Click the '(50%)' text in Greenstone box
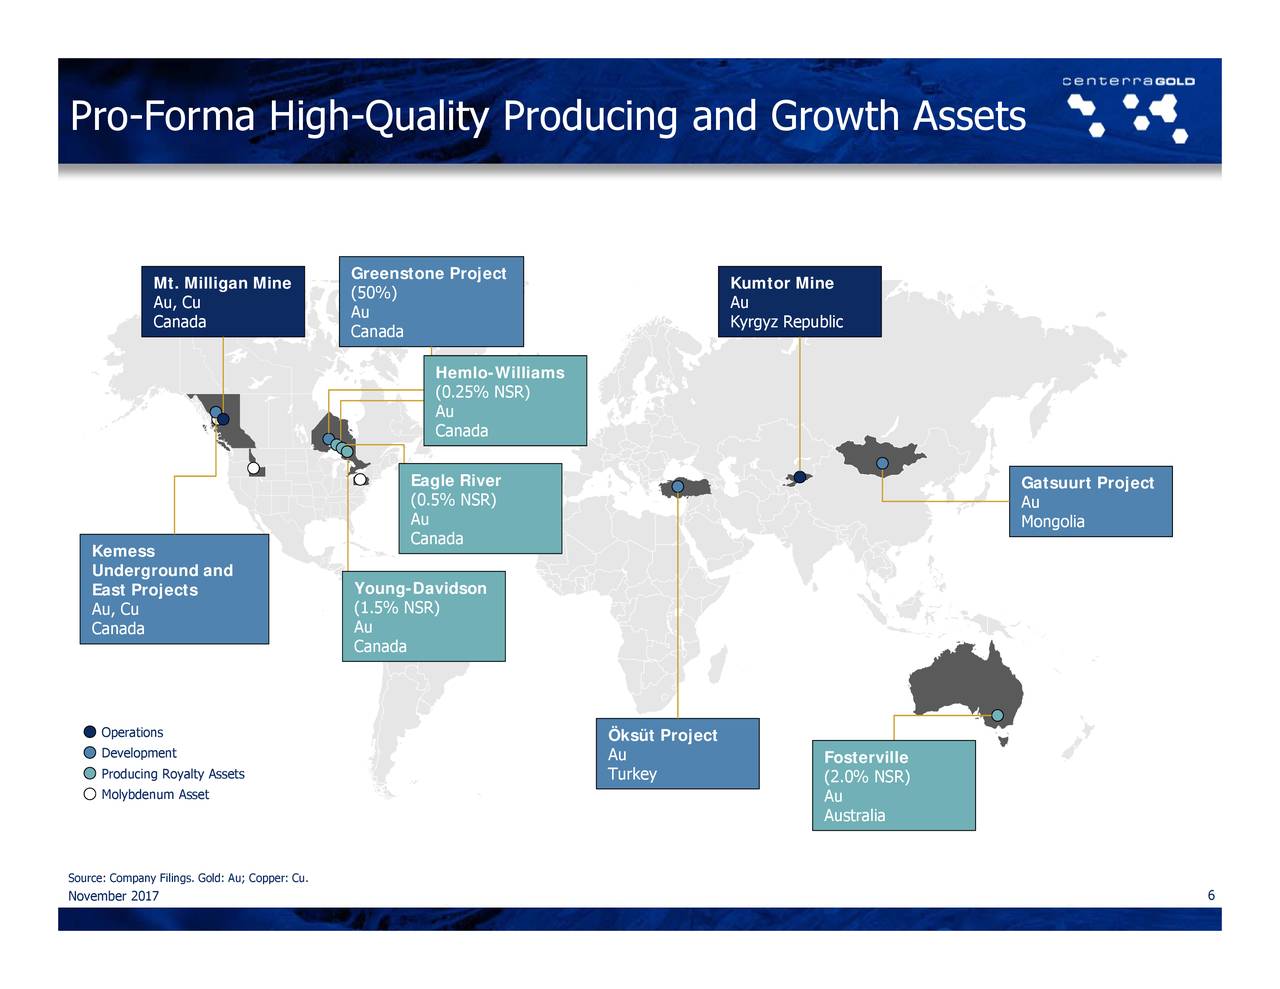The height and width of the screenshot is (989, 1280). pyautogui.click(x=374, y=293)
